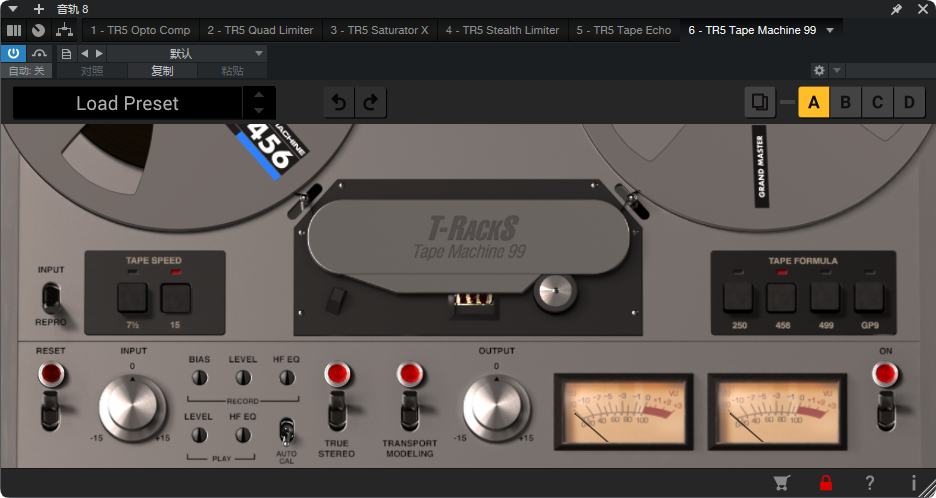This screenshot has width=936, height=498.
Task: Toggle the plugin power bypass button
Action: 13,53
